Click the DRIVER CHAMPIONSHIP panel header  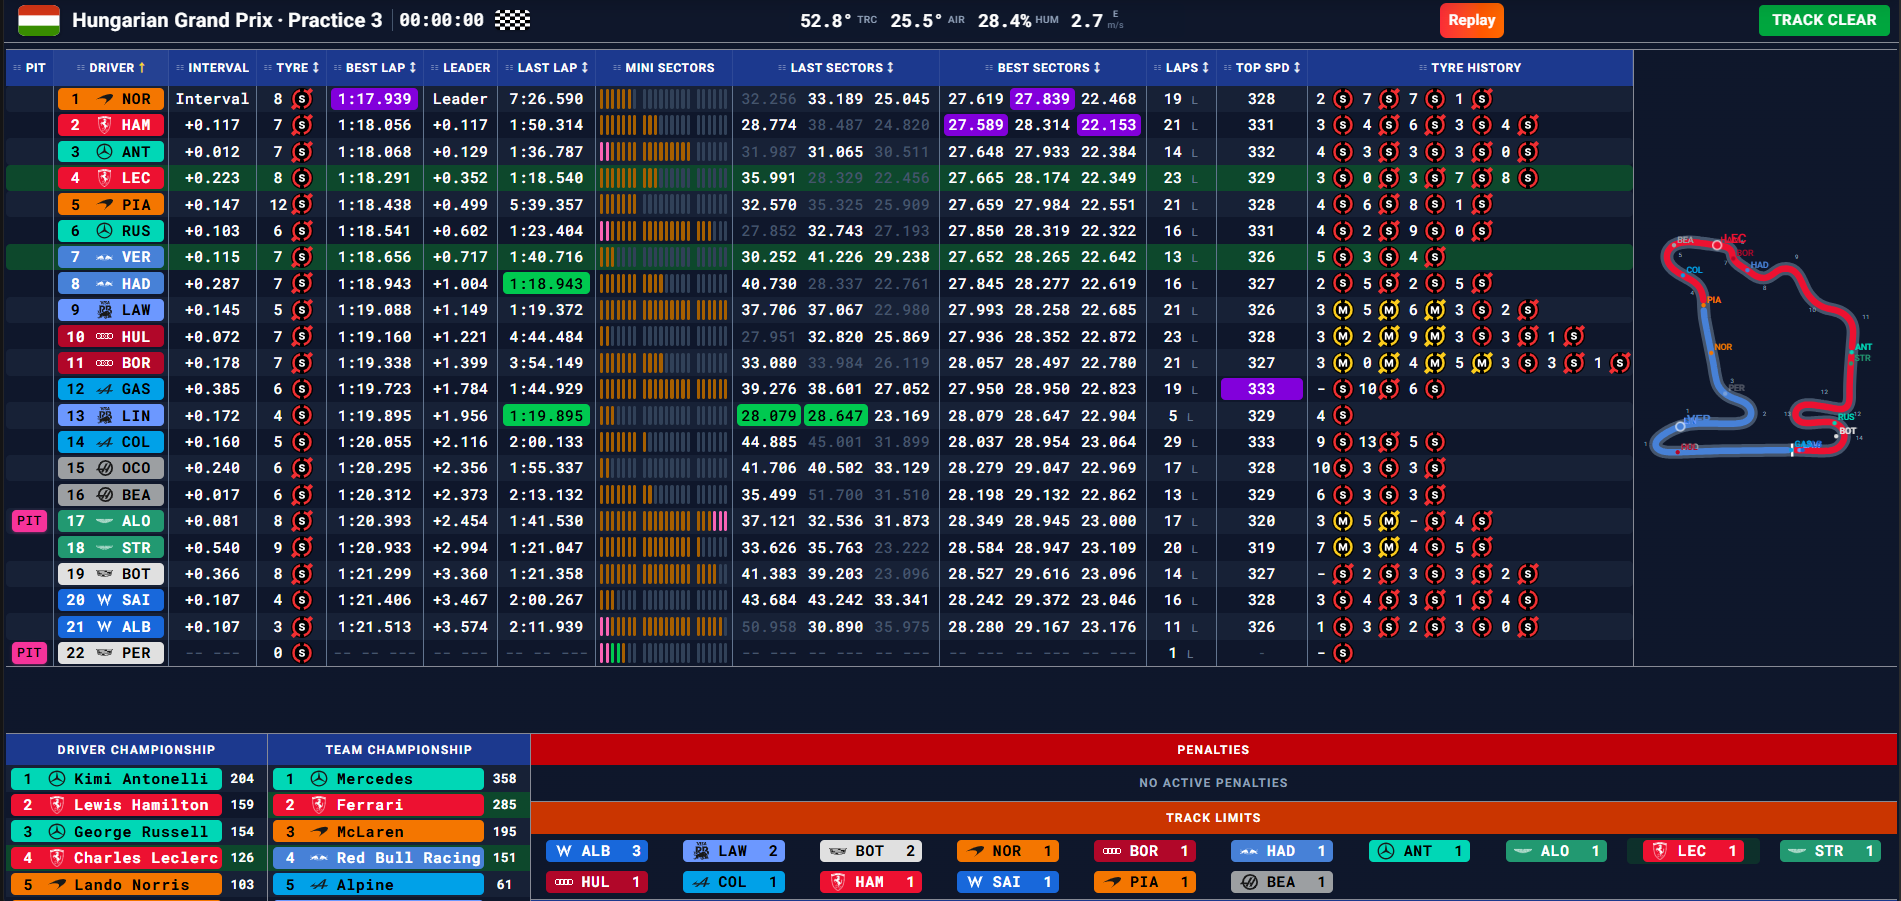[x=136, y=750]
